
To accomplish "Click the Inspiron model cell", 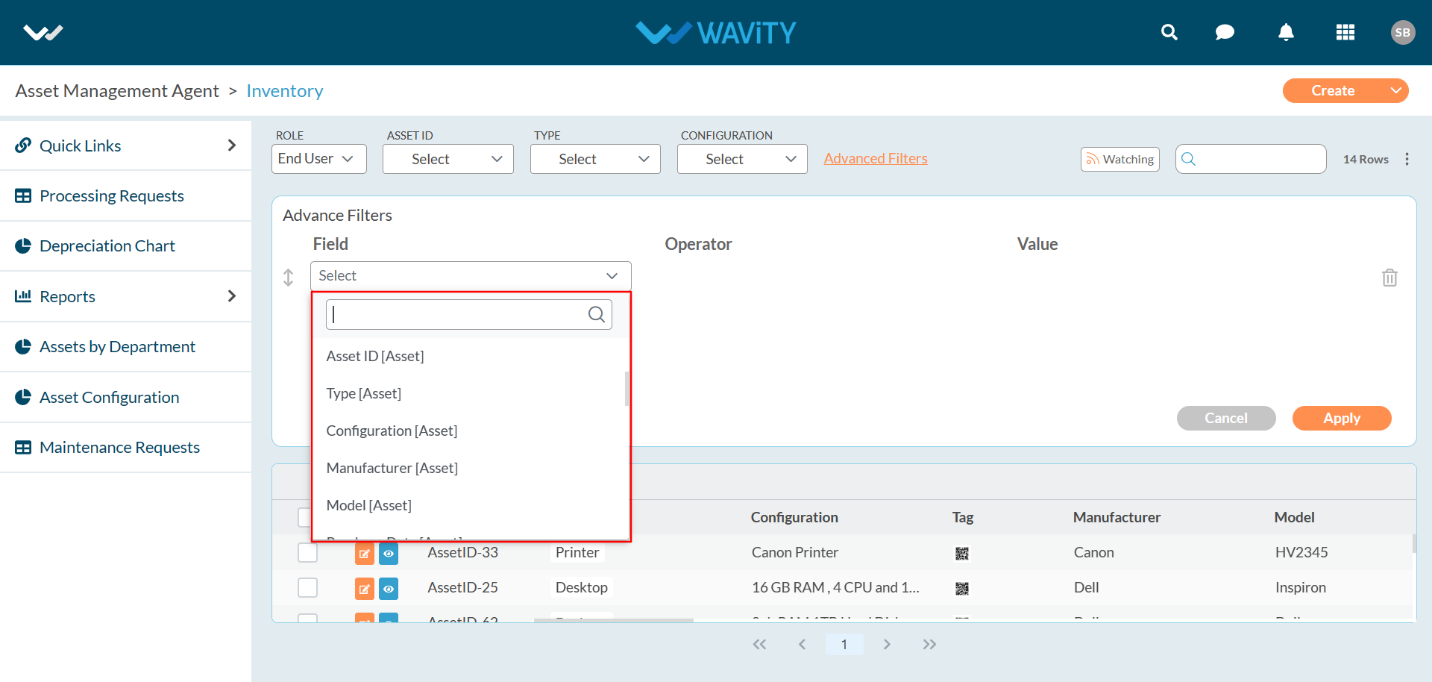I will point(1300,587).
